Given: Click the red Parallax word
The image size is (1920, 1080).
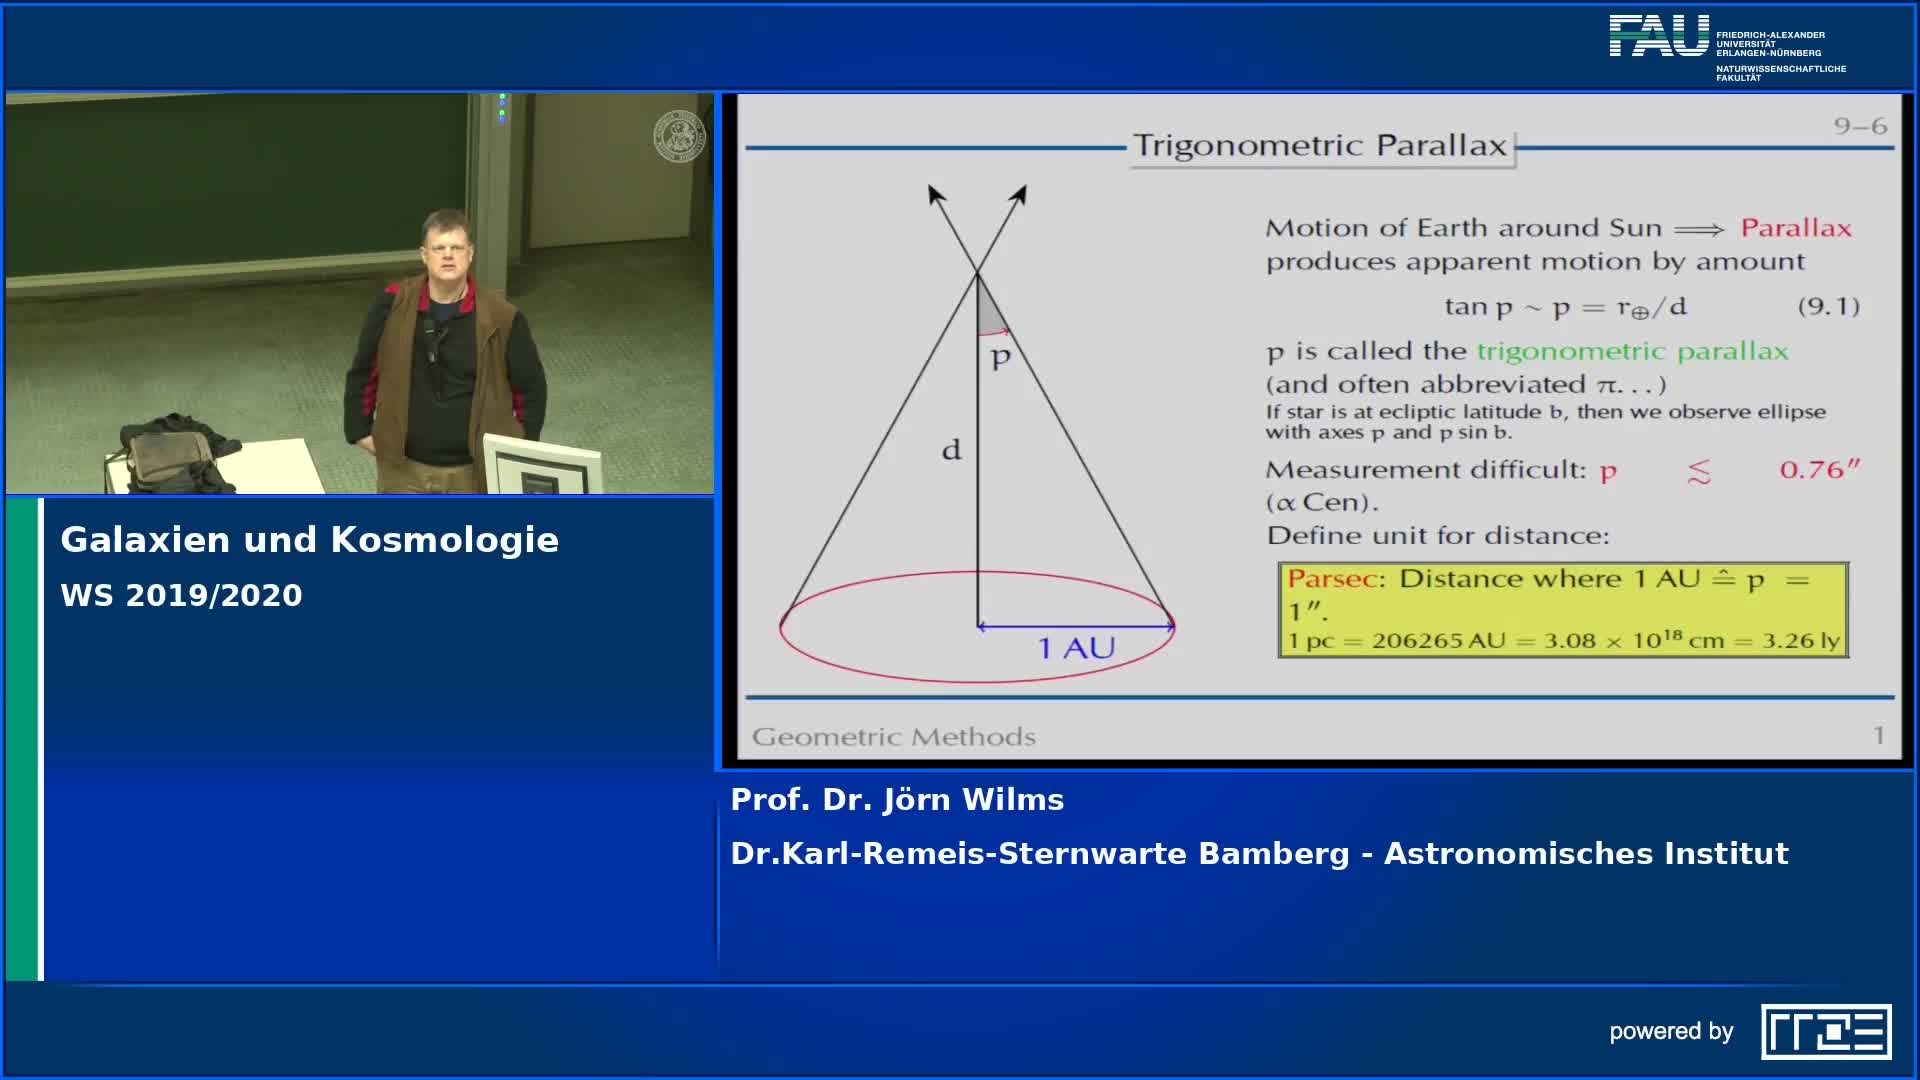Looking at the screenshot, I should click(x=1795, y=228).
